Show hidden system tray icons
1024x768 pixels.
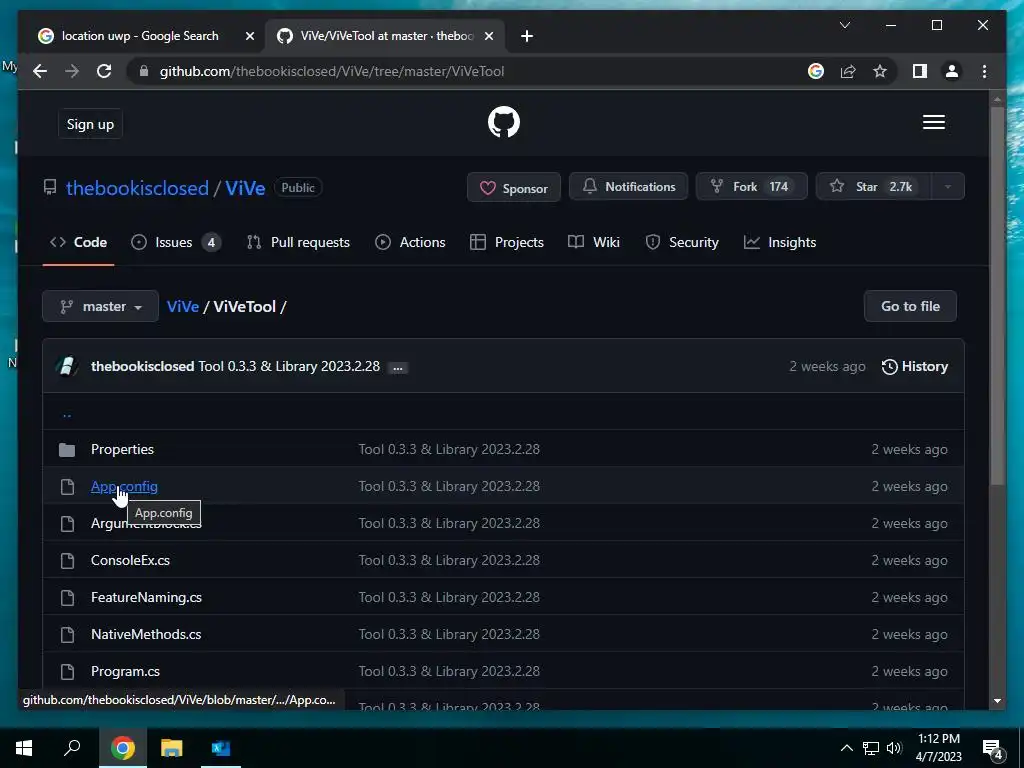pyautogui.click(x=846, y=748)
